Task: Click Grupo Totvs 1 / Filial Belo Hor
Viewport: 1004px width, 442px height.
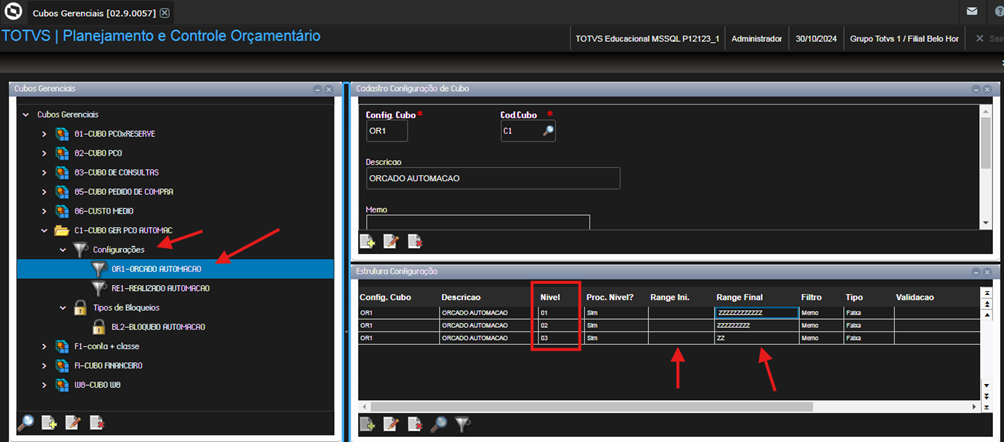Action: point(904,38)
